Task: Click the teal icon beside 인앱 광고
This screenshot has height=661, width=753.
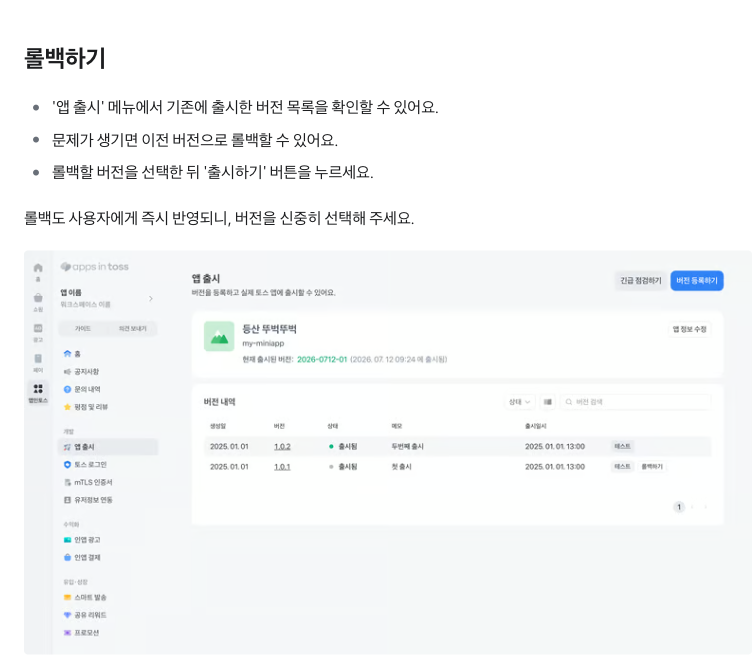Action: (67, 540)
